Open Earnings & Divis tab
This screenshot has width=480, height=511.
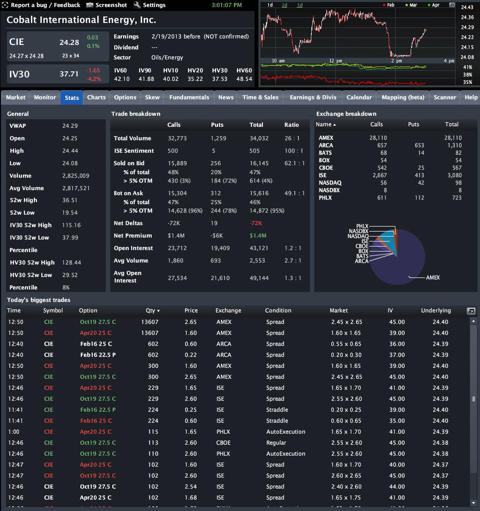(x=313, y=97)
